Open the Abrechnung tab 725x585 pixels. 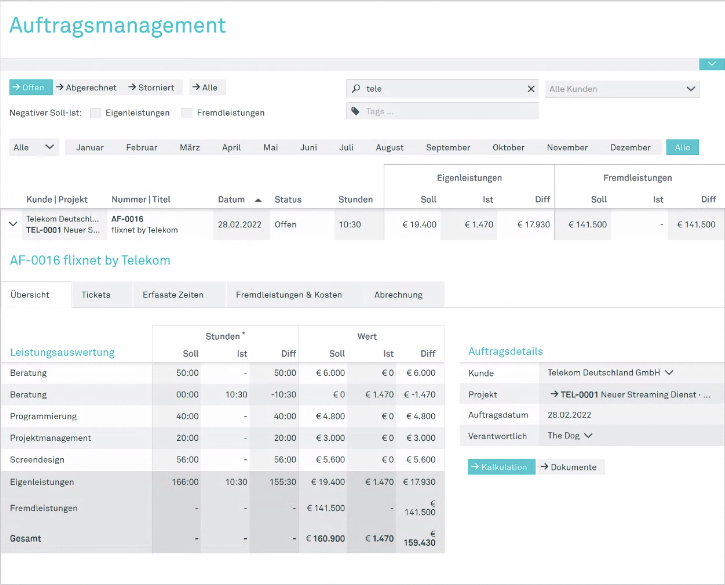(398, 295)
